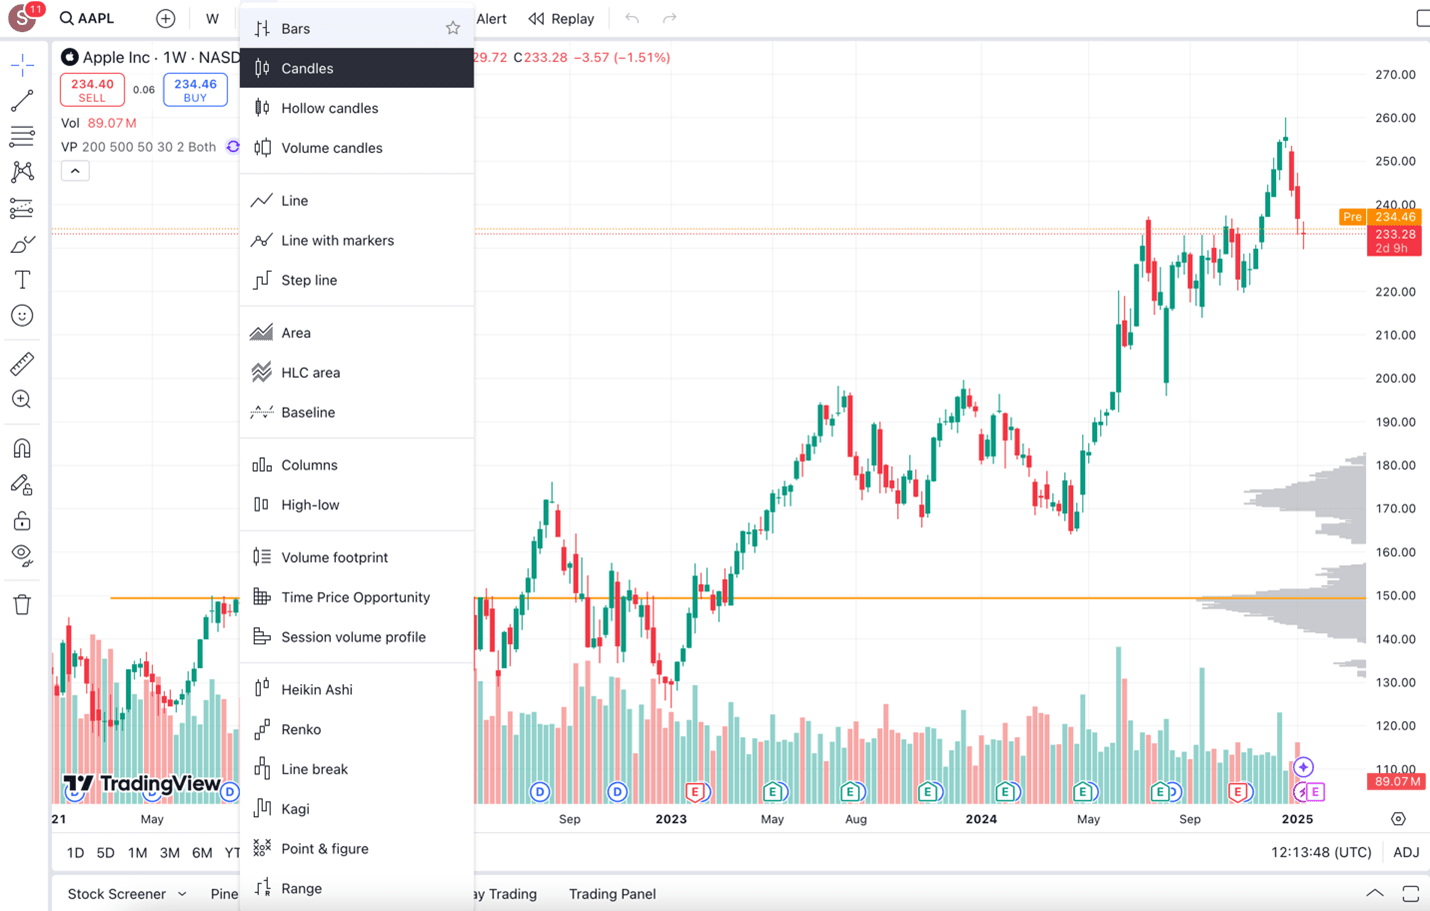Favorite the Bars chart type star
1430x911 pixels.
[x=453, y=28]
